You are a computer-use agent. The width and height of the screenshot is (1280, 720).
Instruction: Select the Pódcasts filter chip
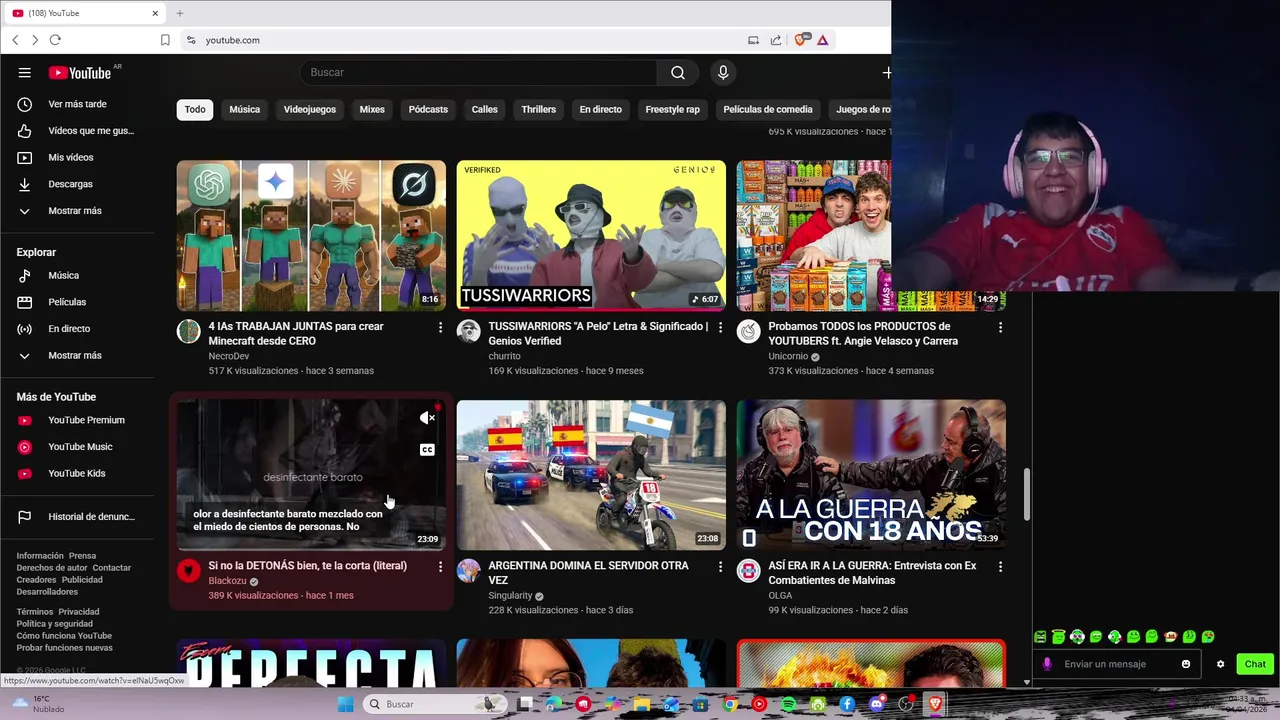[428, 109]
